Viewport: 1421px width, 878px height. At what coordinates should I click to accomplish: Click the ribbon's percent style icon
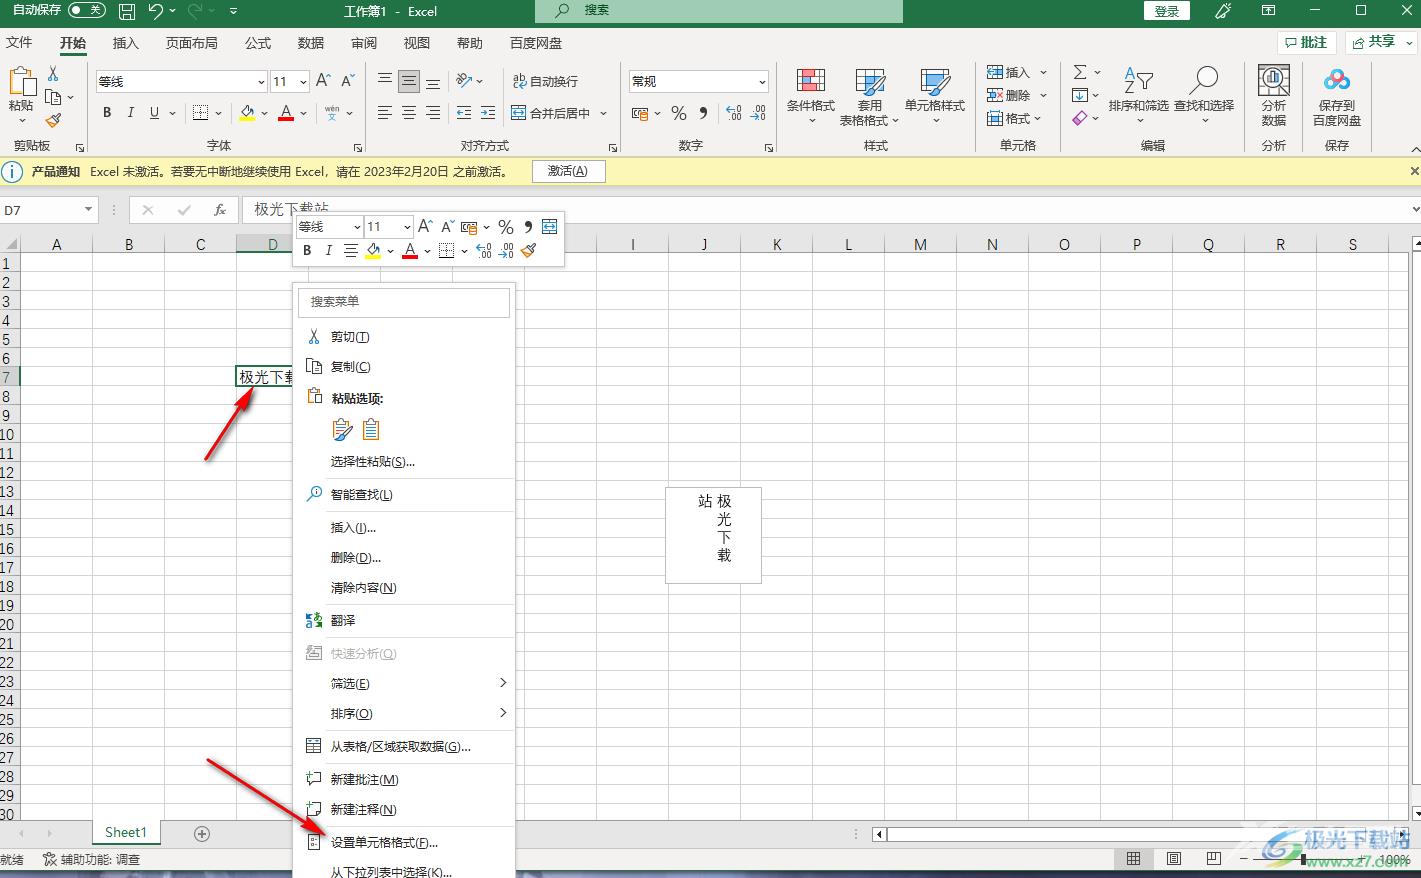679,113
